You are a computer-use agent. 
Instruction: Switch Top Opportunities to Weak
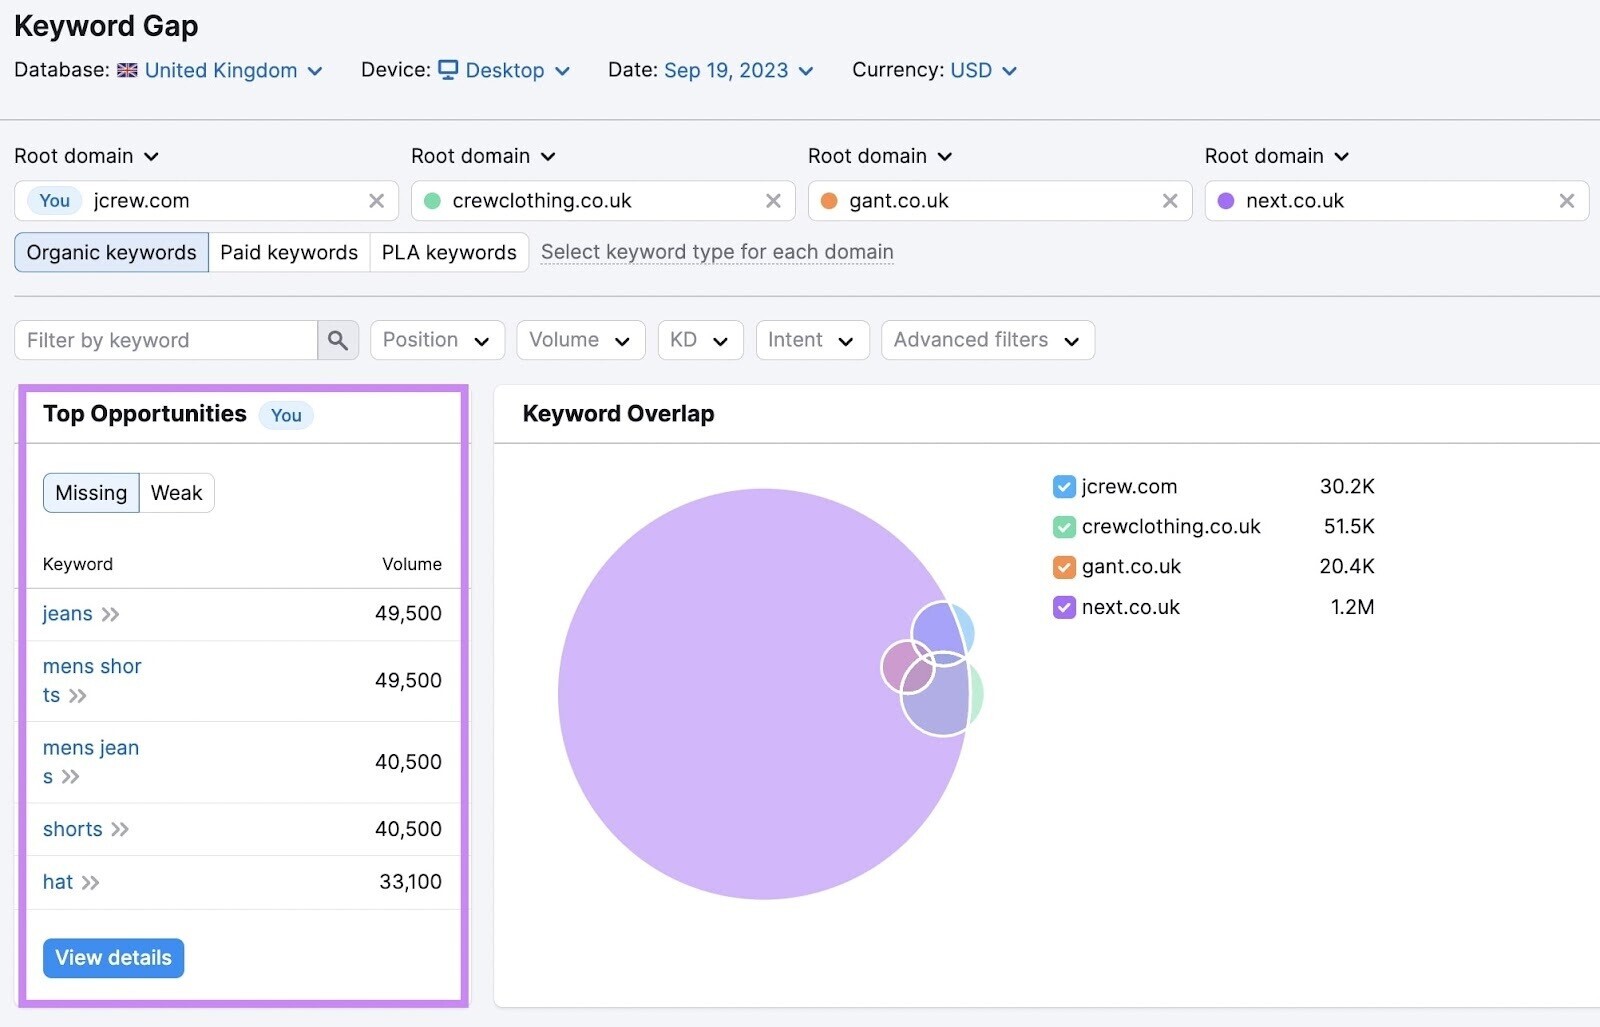176,492
